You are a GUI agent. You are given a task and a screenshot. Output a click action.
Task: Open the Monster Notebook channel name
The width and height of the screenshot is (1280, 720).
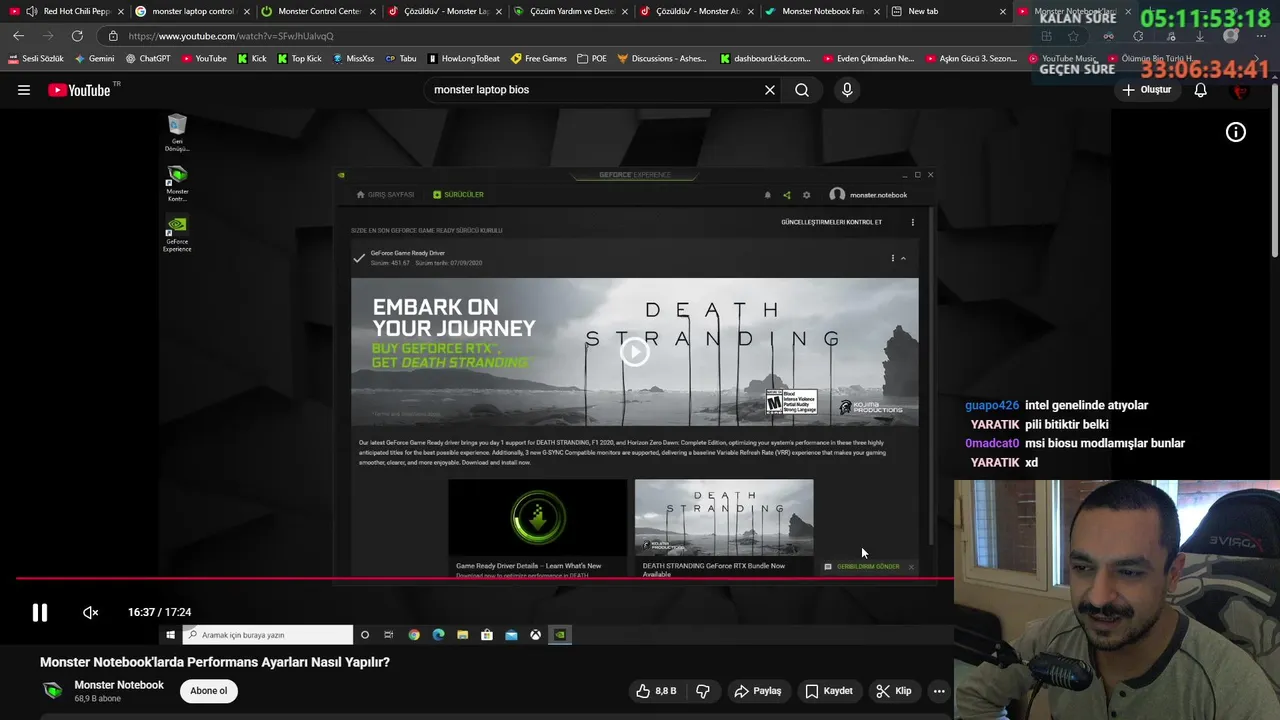(119, 685)
